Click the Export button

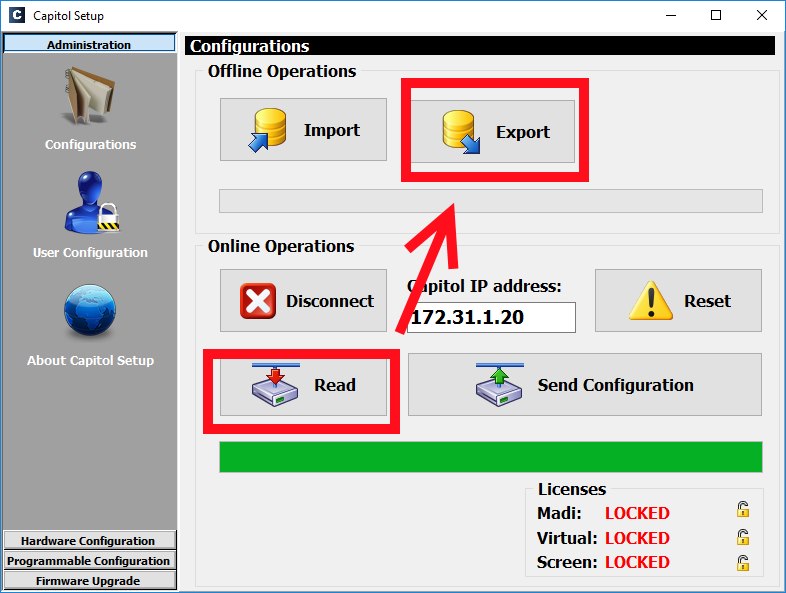(492, 131)
